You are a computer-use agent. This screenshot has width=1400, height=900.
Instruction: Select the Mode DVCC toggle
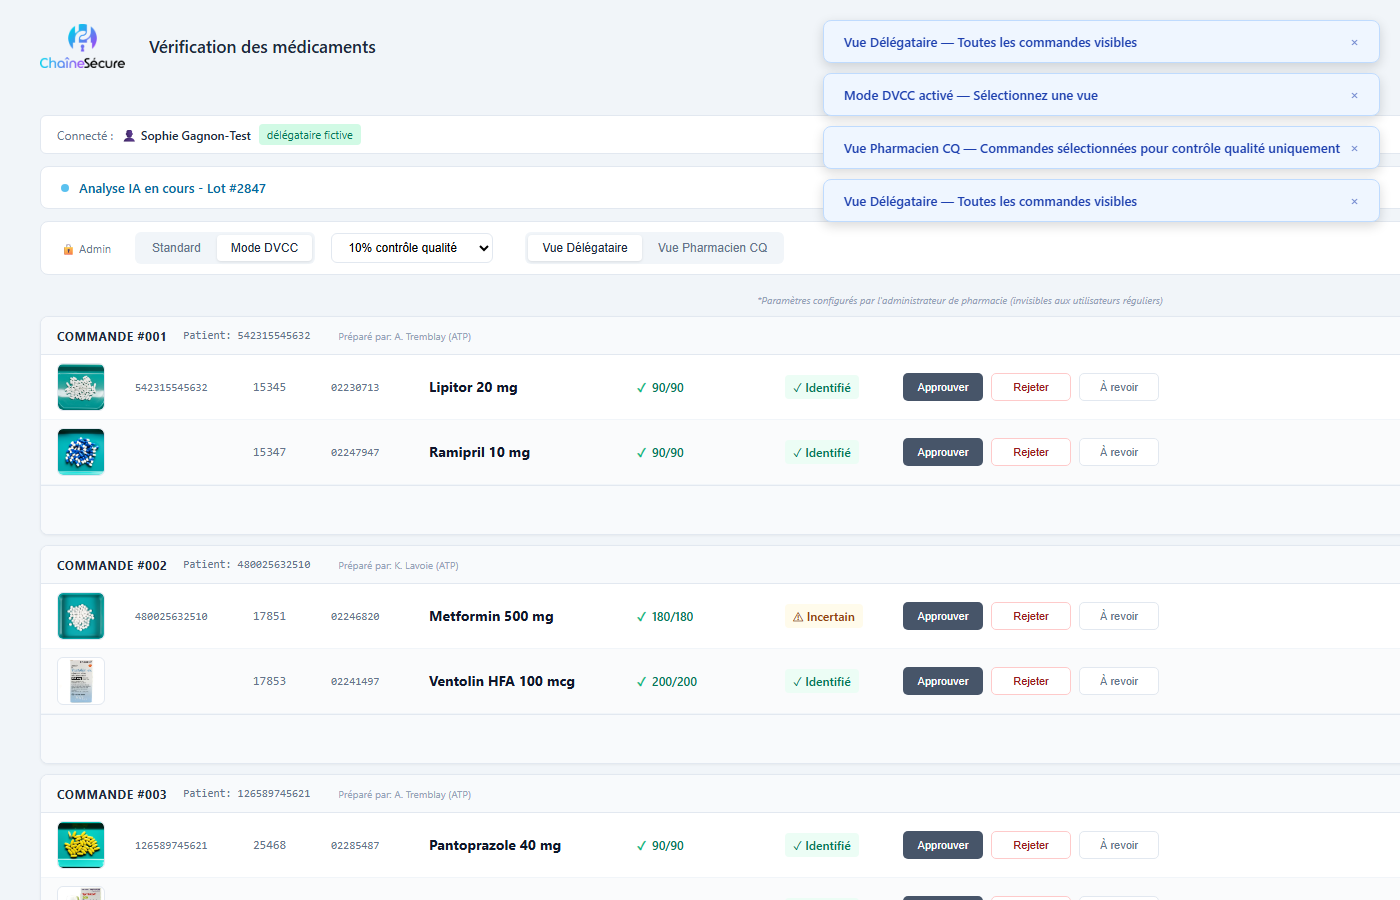(264, 248)
